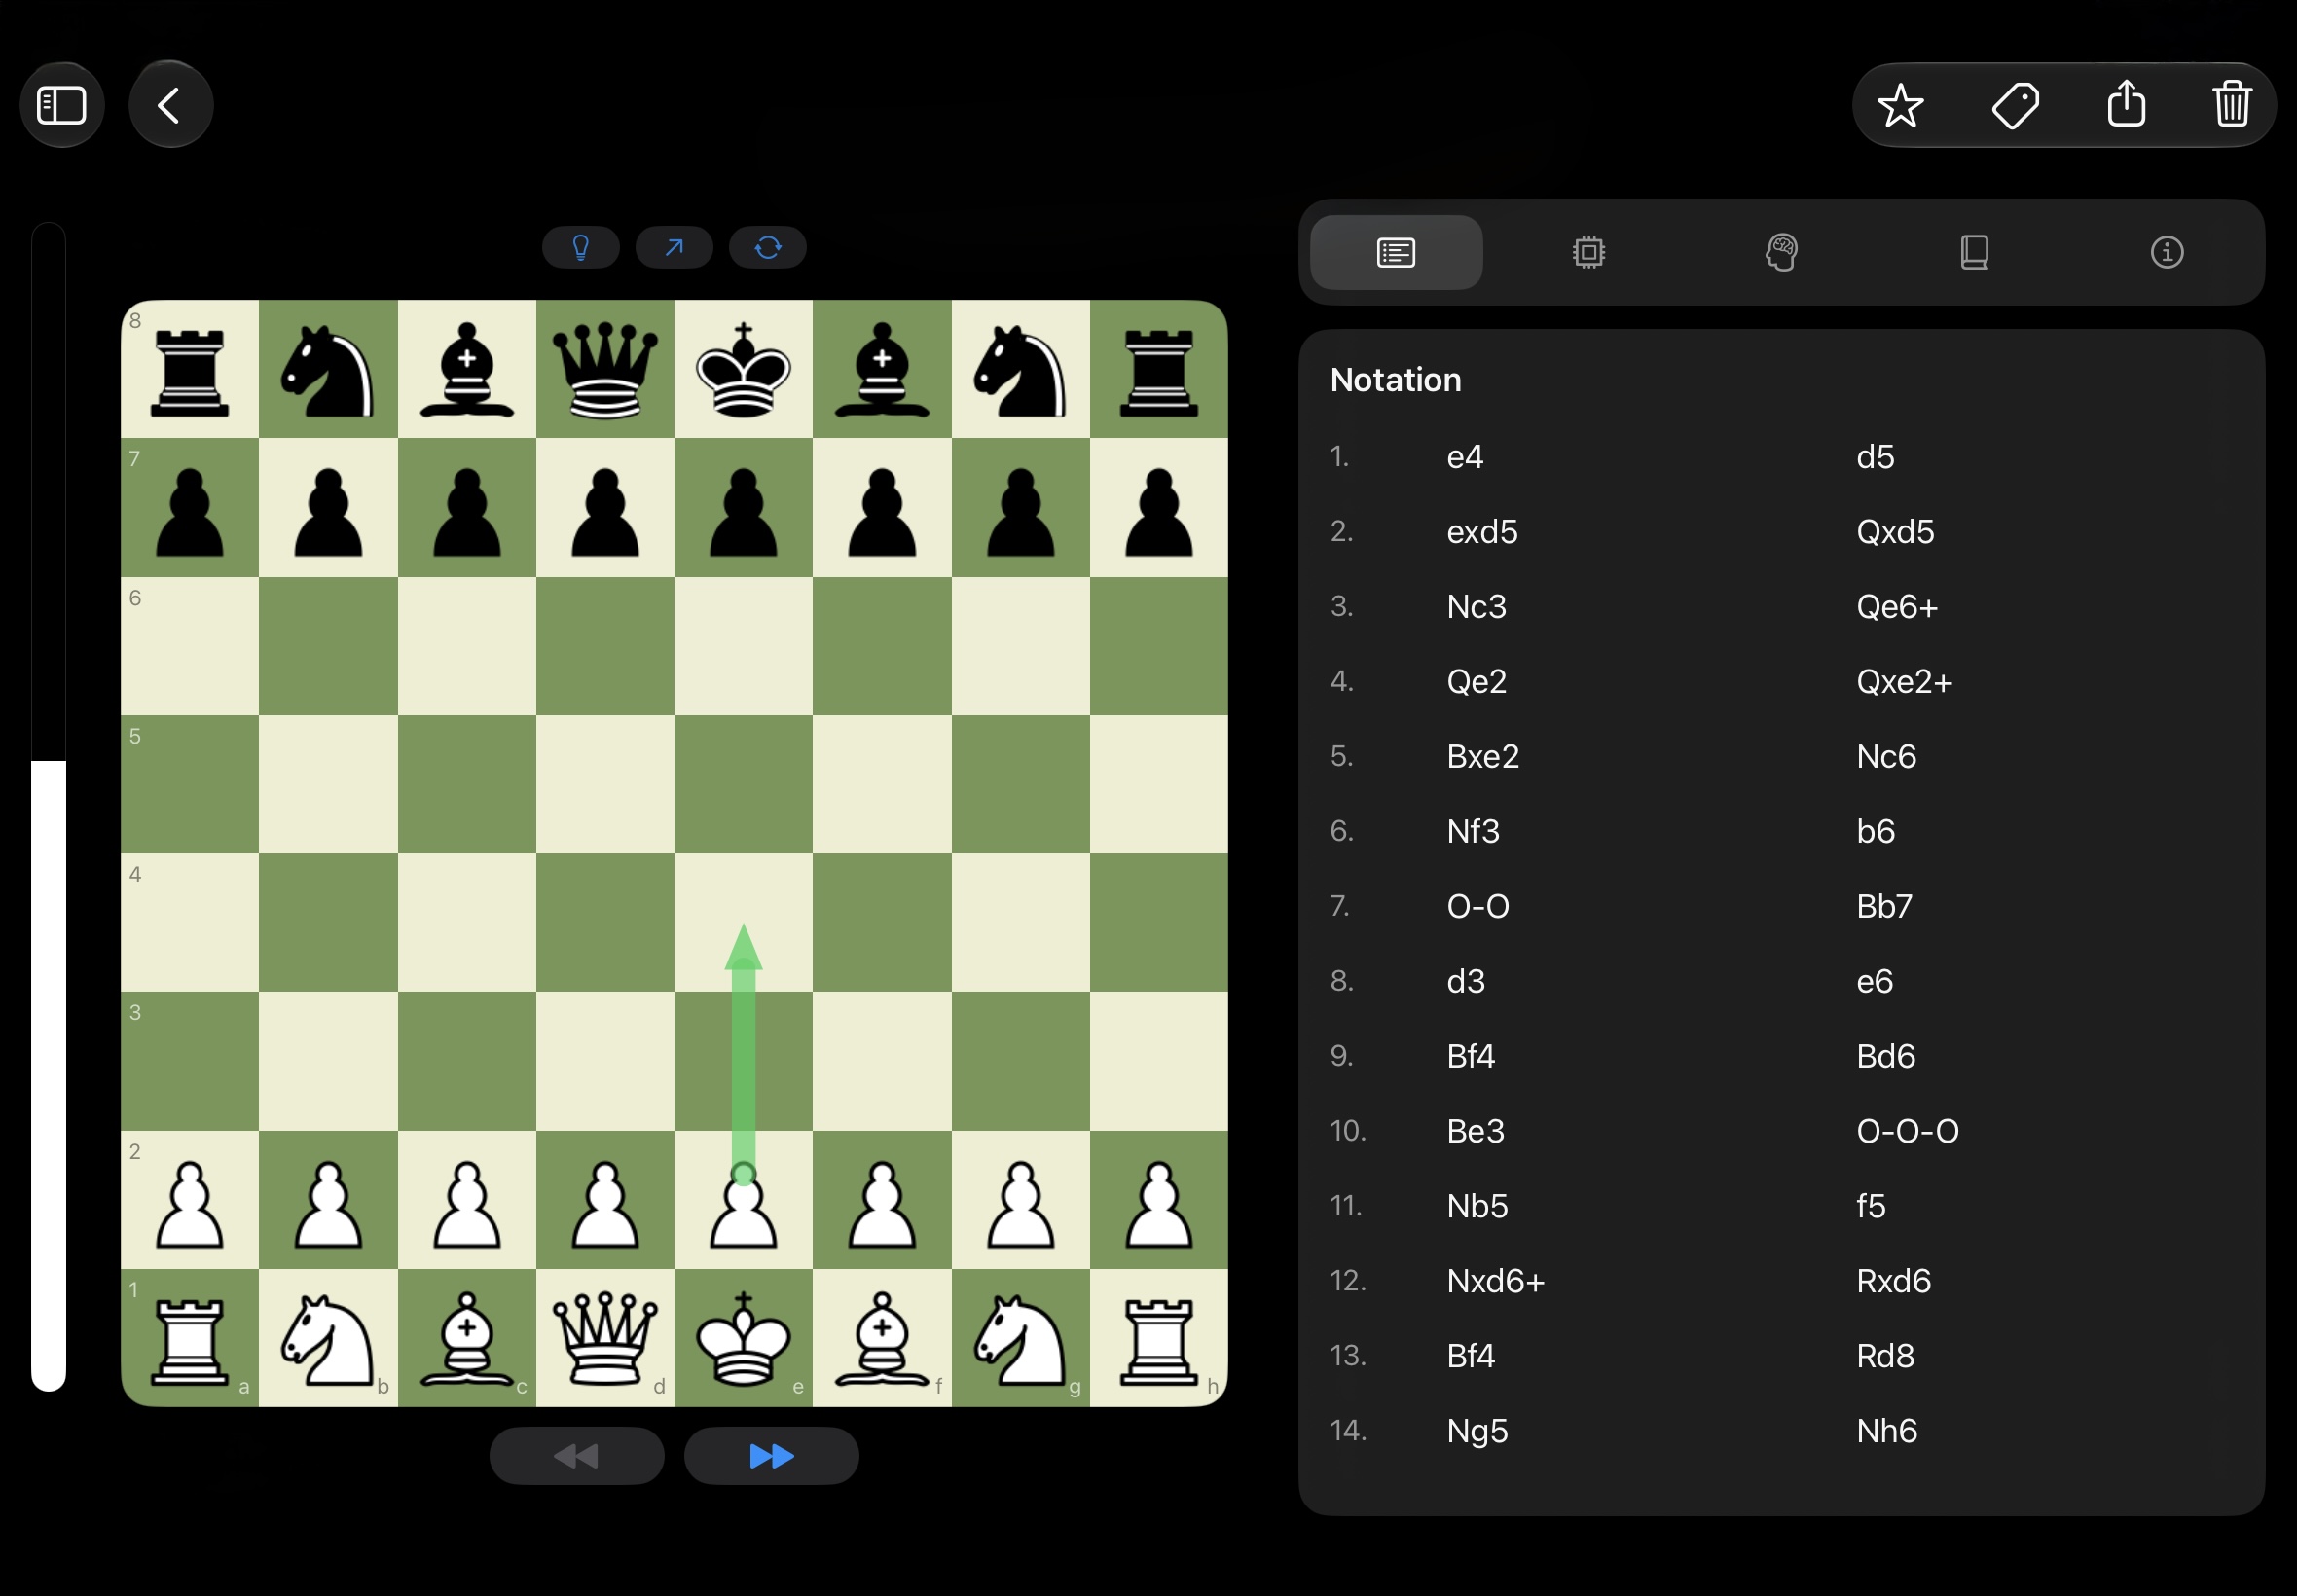Step forward with fast-forward button

[771, 1456]
